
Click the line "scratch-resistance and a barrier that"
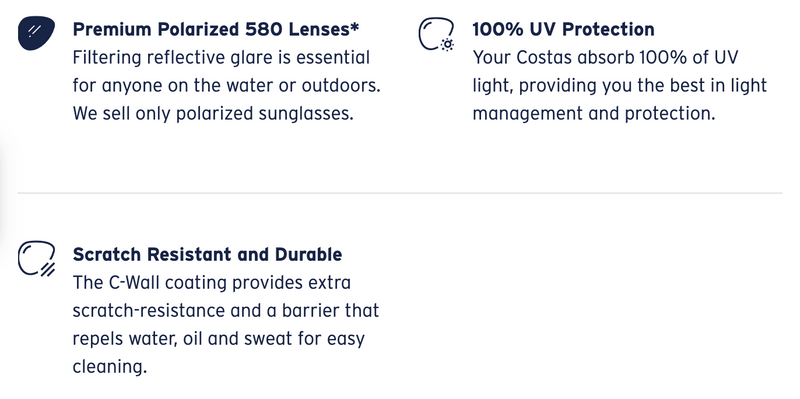click(x=226, y=310)
